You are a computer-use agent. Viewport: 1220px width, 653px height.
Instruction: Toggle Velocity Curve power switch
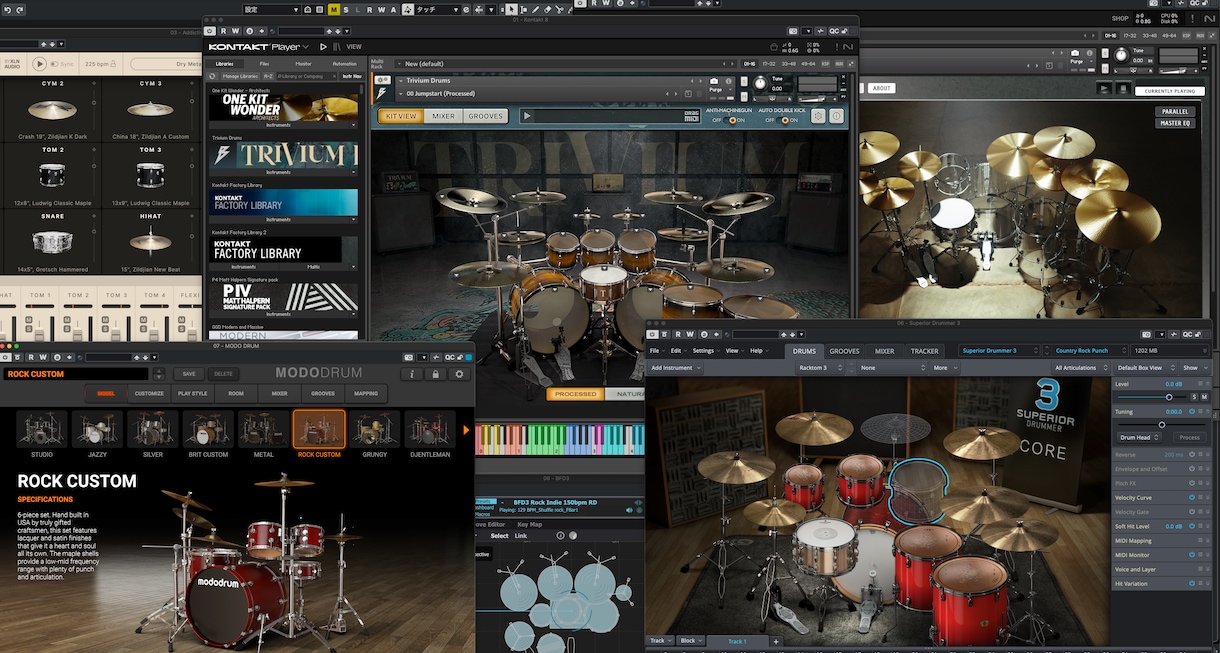click(x=1192, y=497)
